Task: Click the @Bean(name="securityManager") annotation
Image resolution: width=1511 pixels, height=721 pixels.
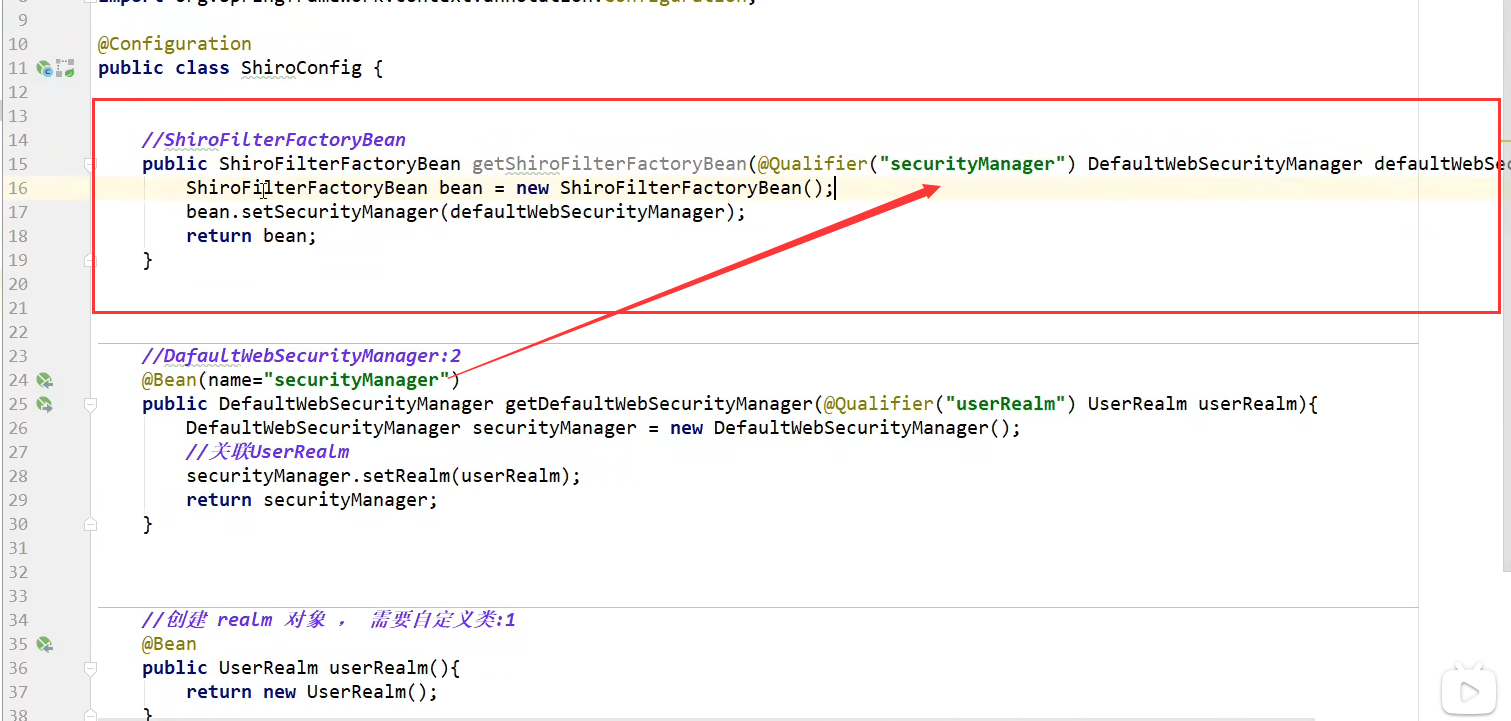Action: coord(301,380)
